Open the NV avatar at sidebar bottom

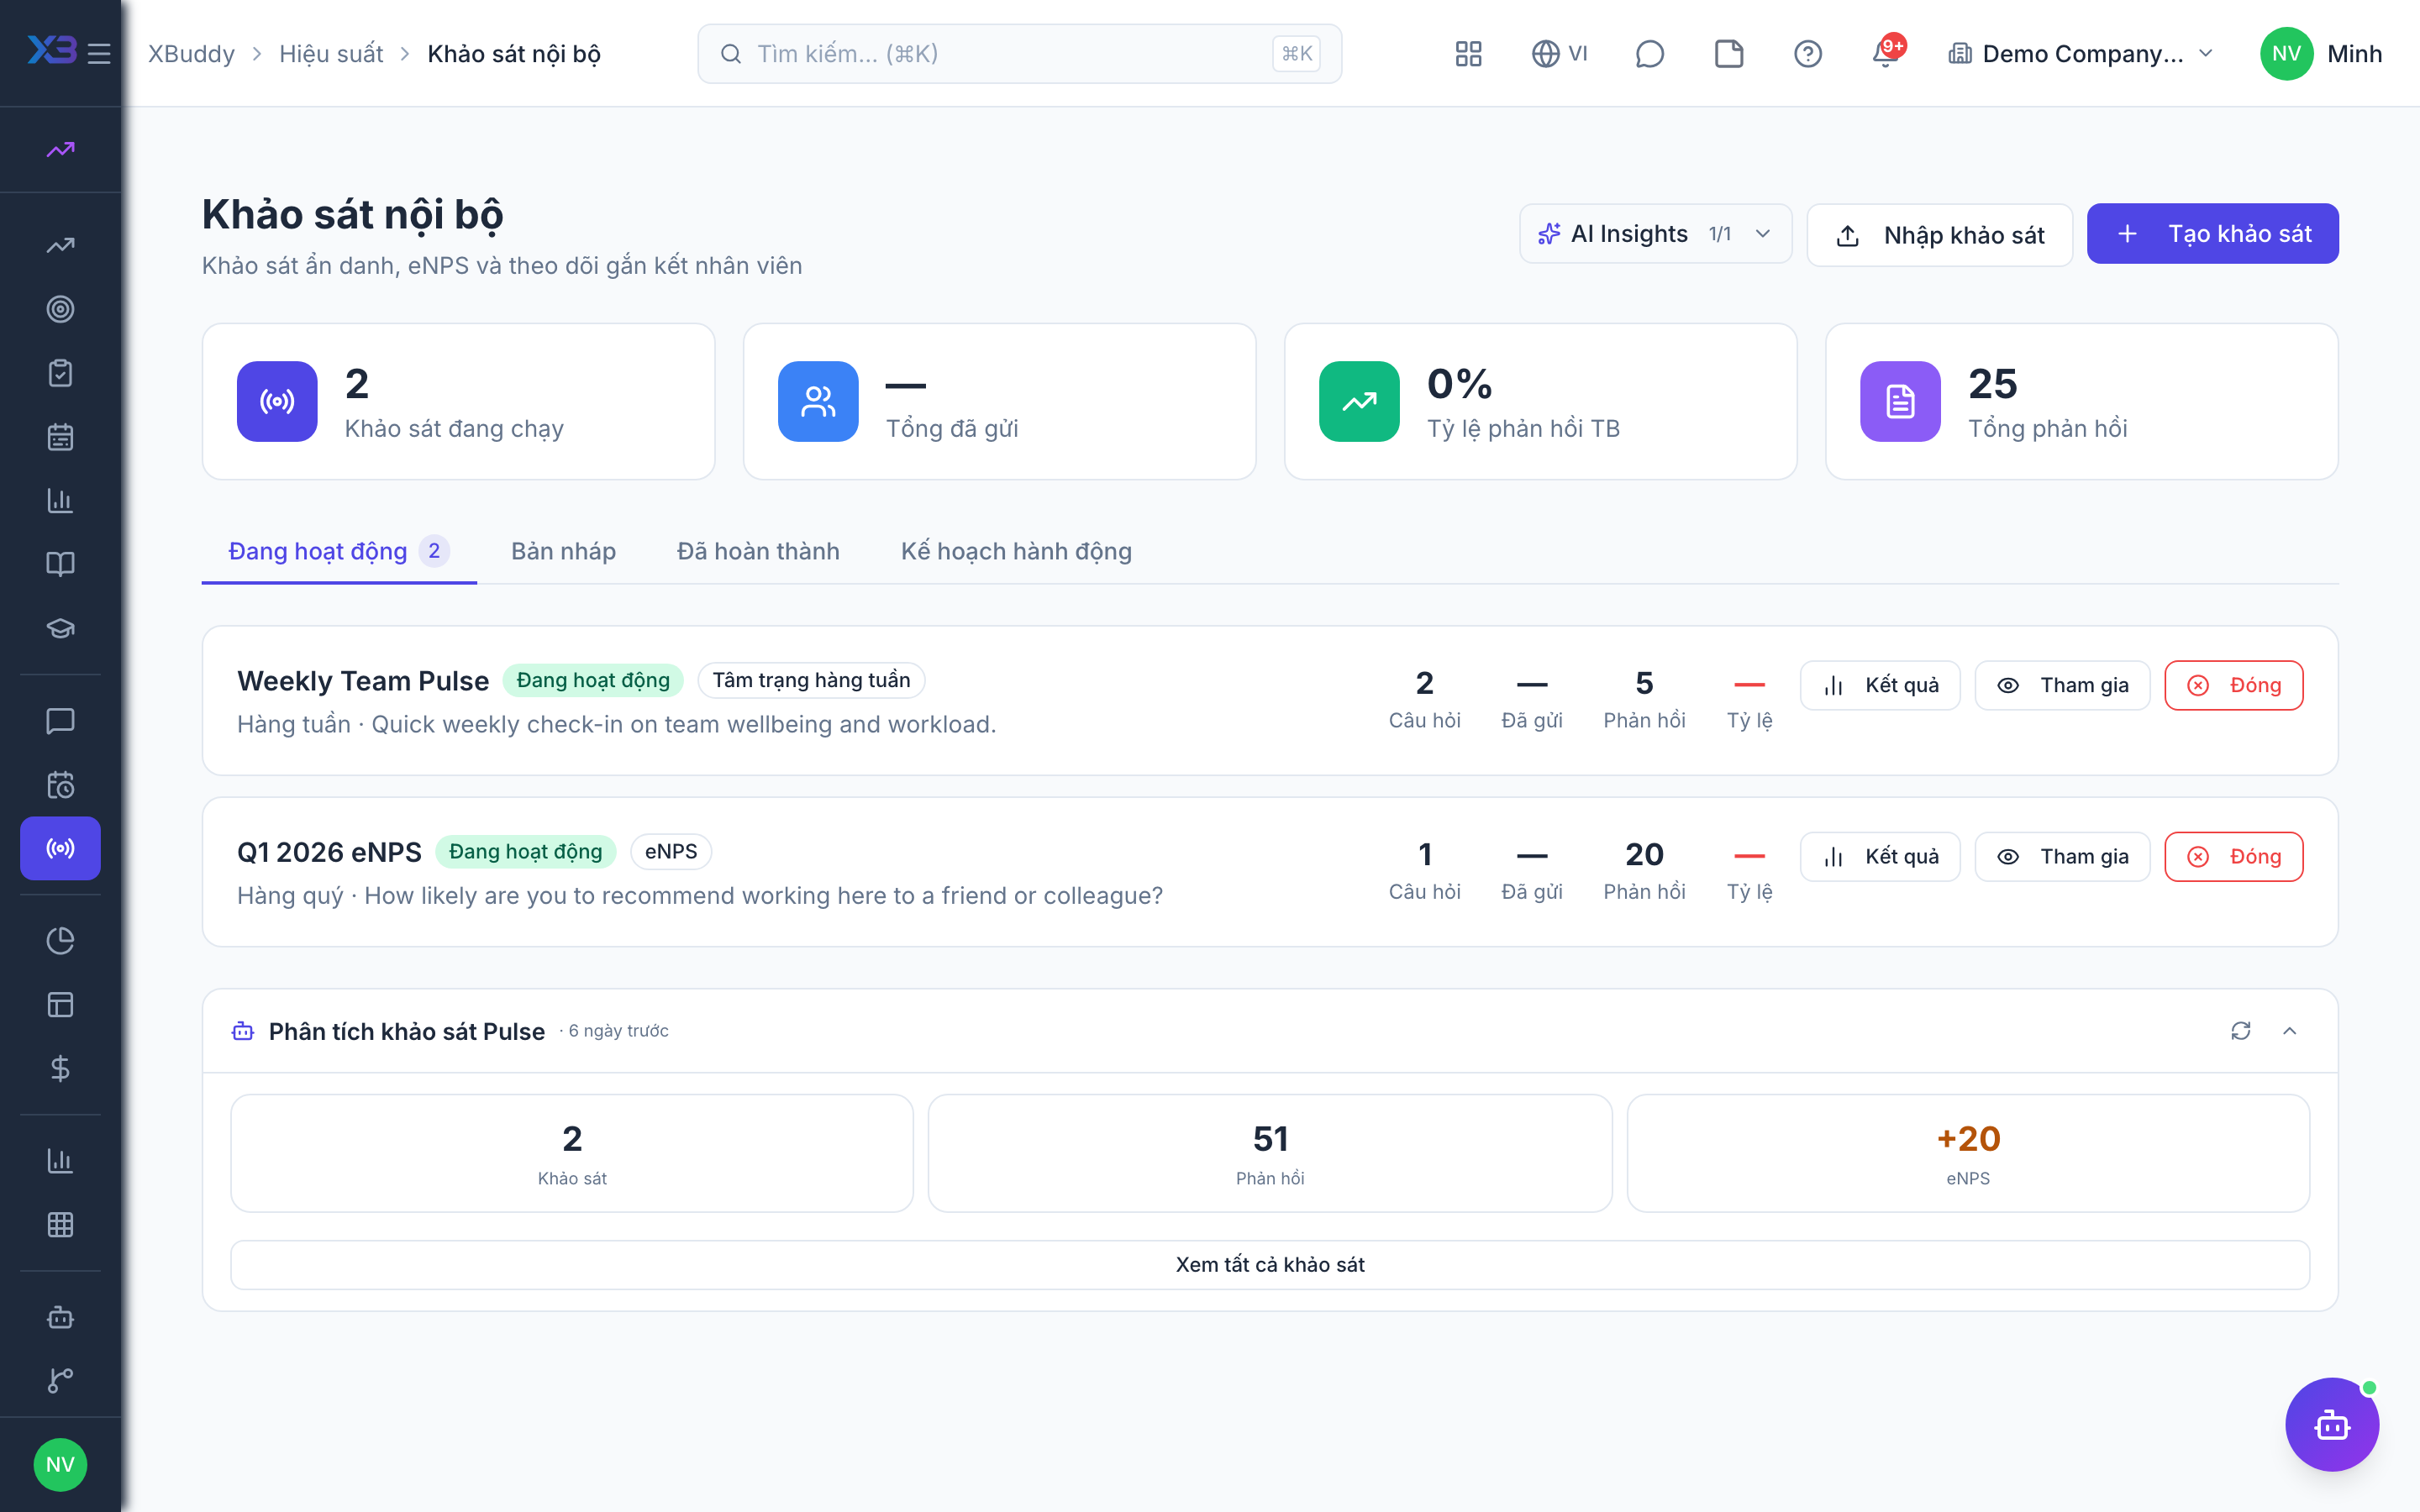pyautogui.click(x=60, y=1464)
